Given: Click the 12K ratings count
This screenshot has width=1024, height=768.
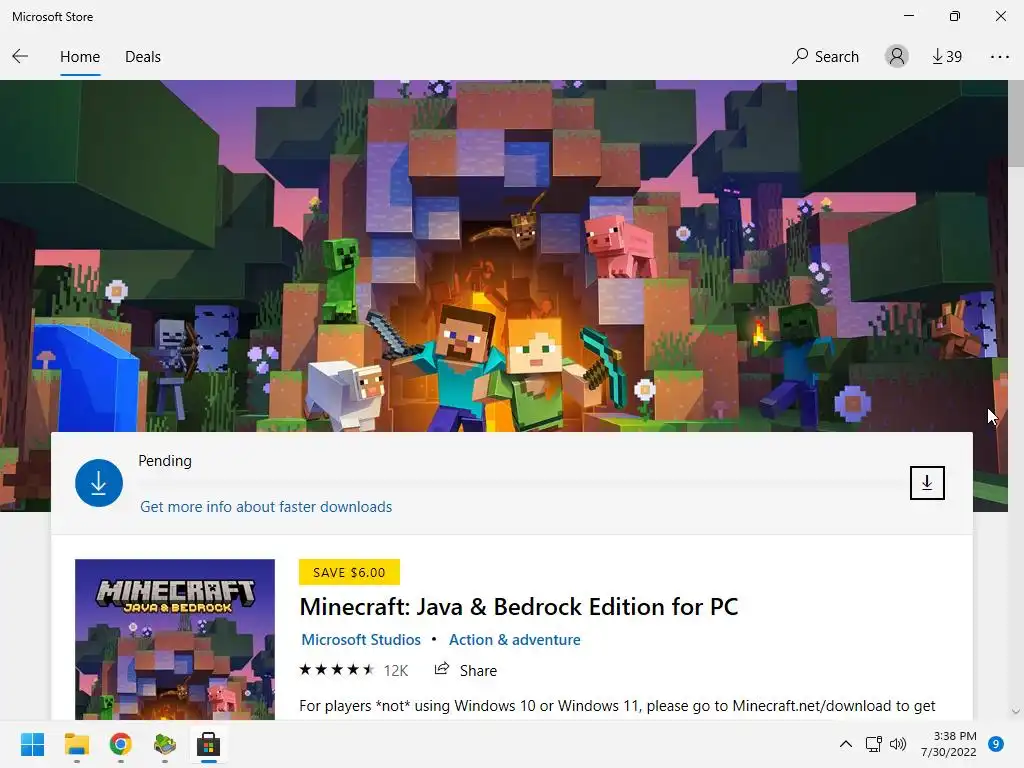Looking at the screenshot, I should pos(396,671).
